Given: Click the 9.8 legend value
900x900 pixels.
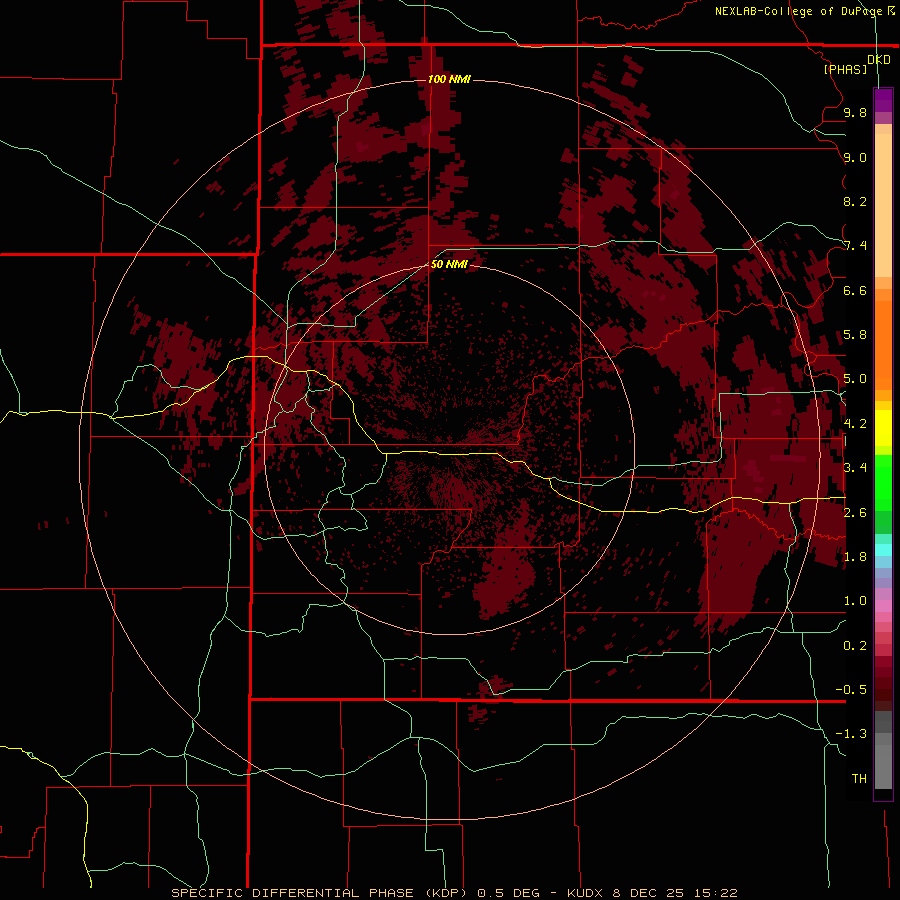Looking at the screenshot, I should click(855, 112).
